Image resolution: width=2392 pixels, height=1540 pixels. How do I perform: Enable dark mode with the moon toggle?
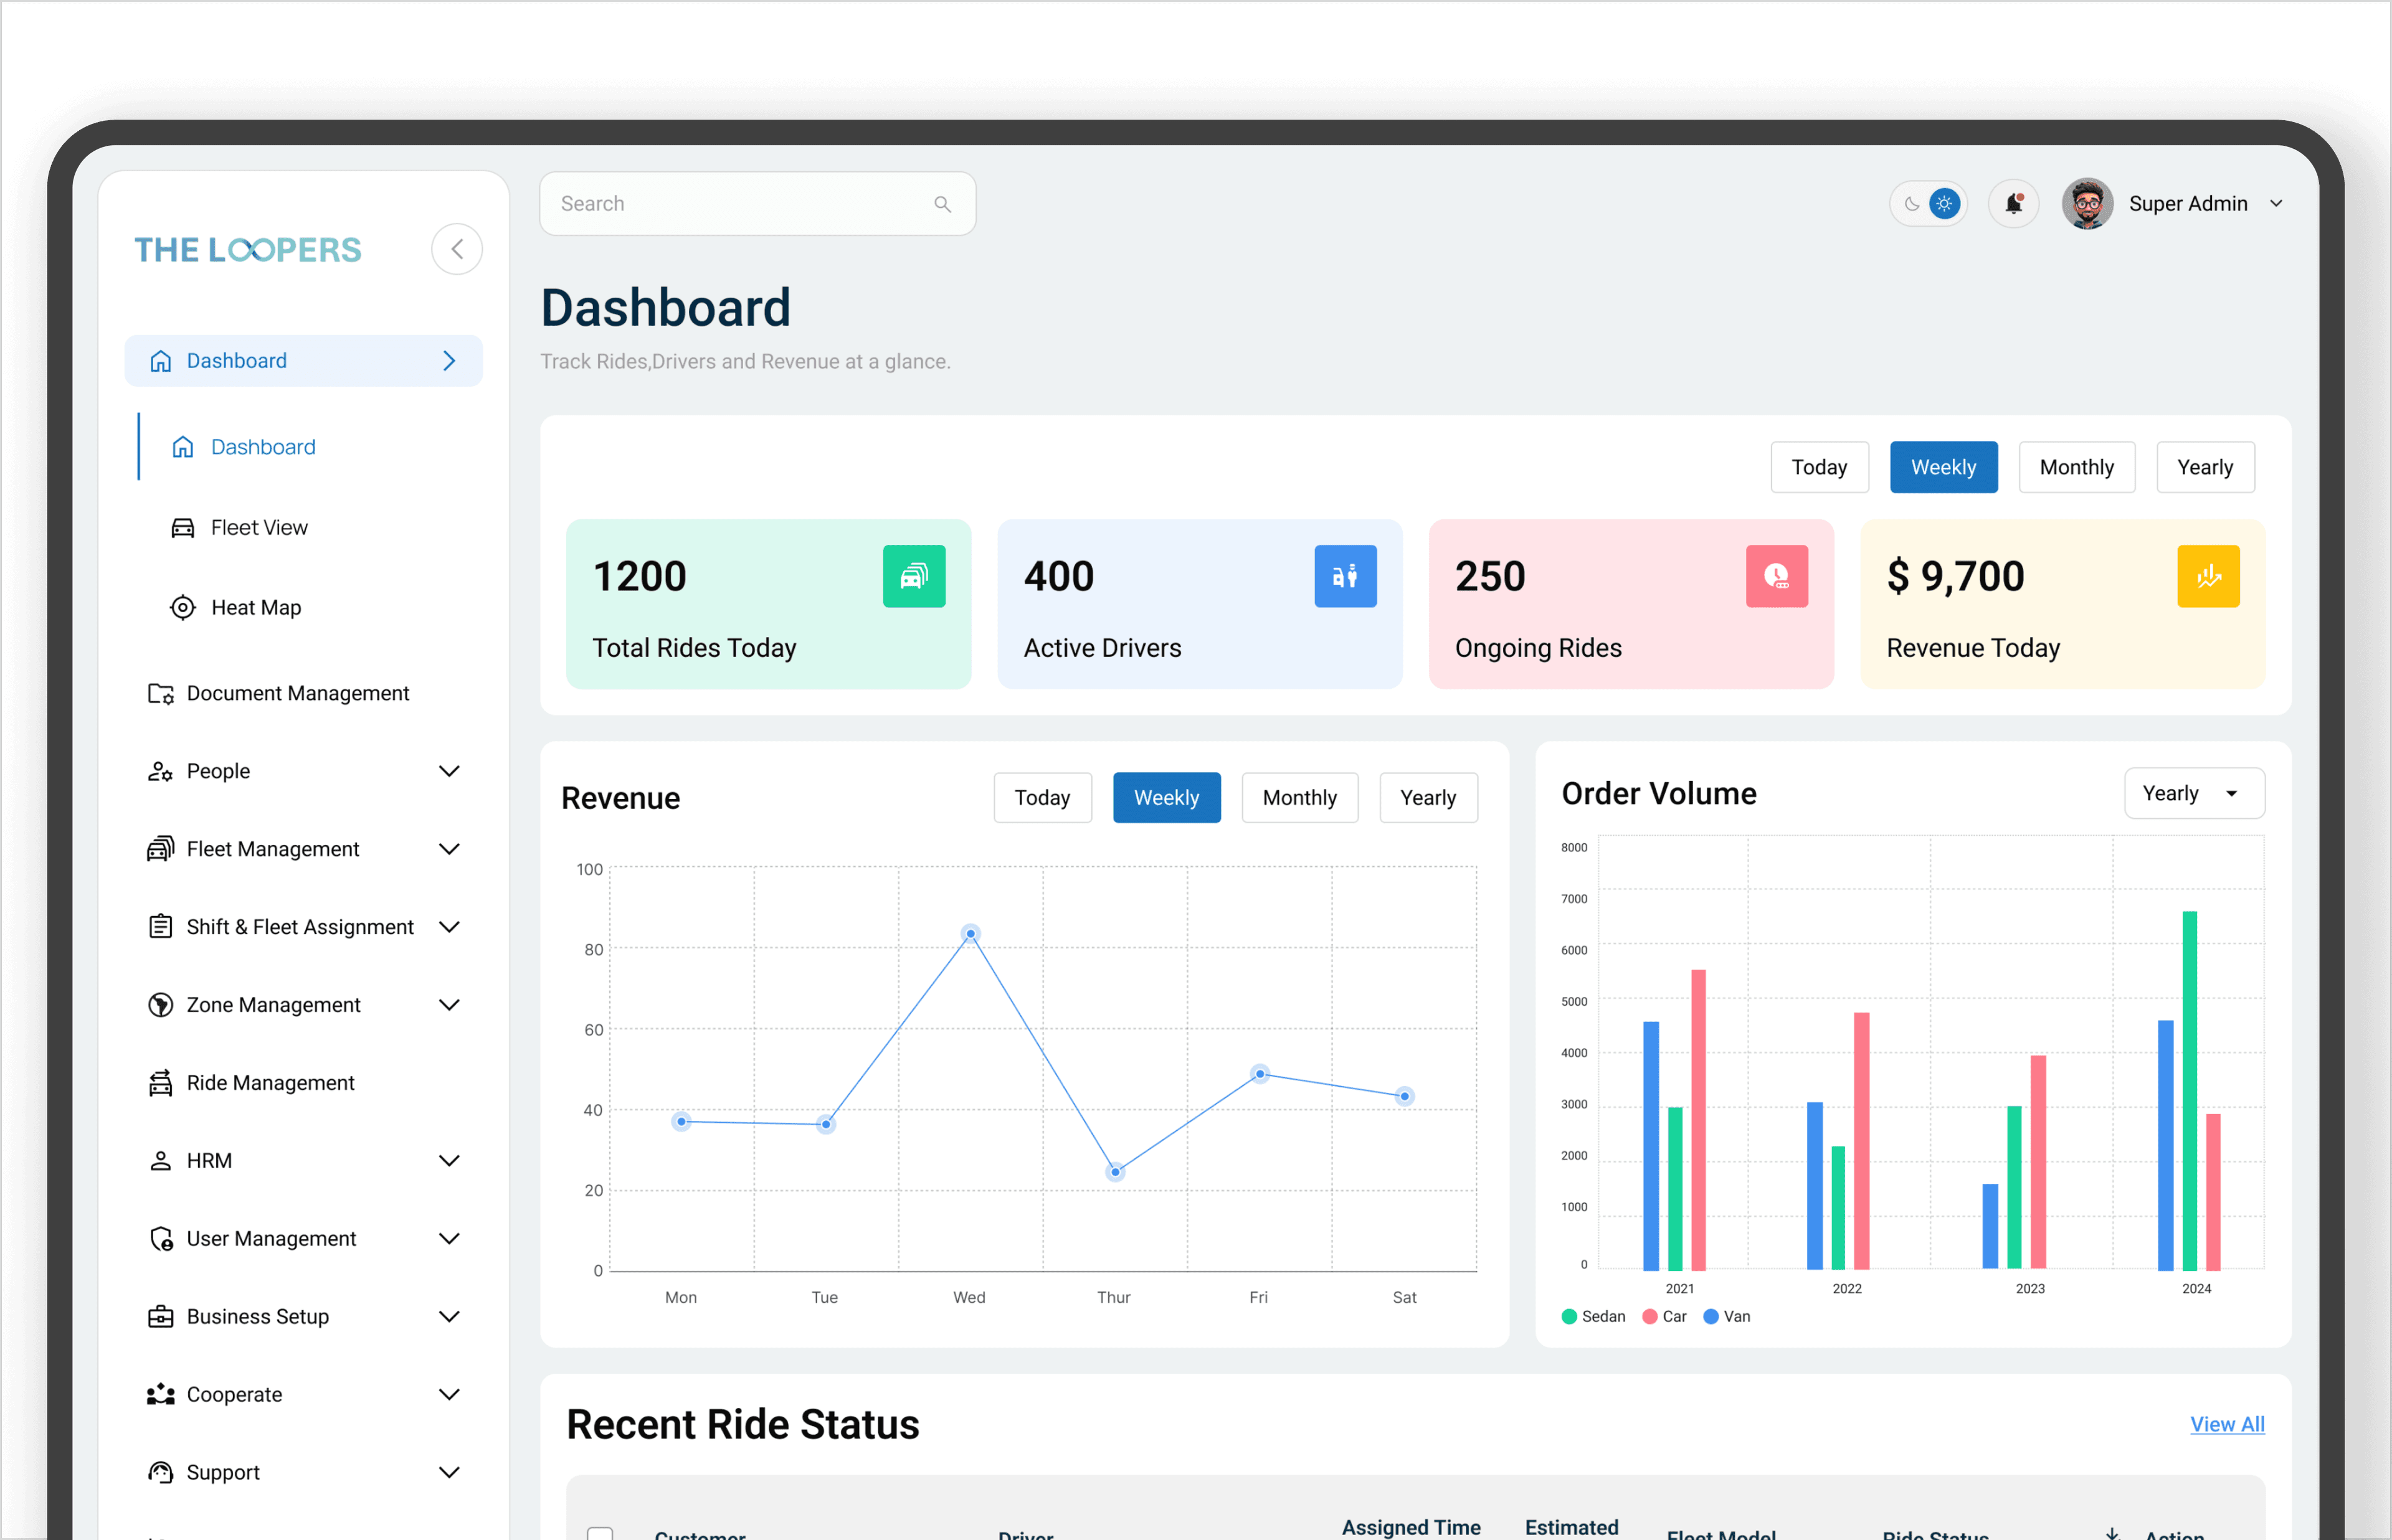1911,203
